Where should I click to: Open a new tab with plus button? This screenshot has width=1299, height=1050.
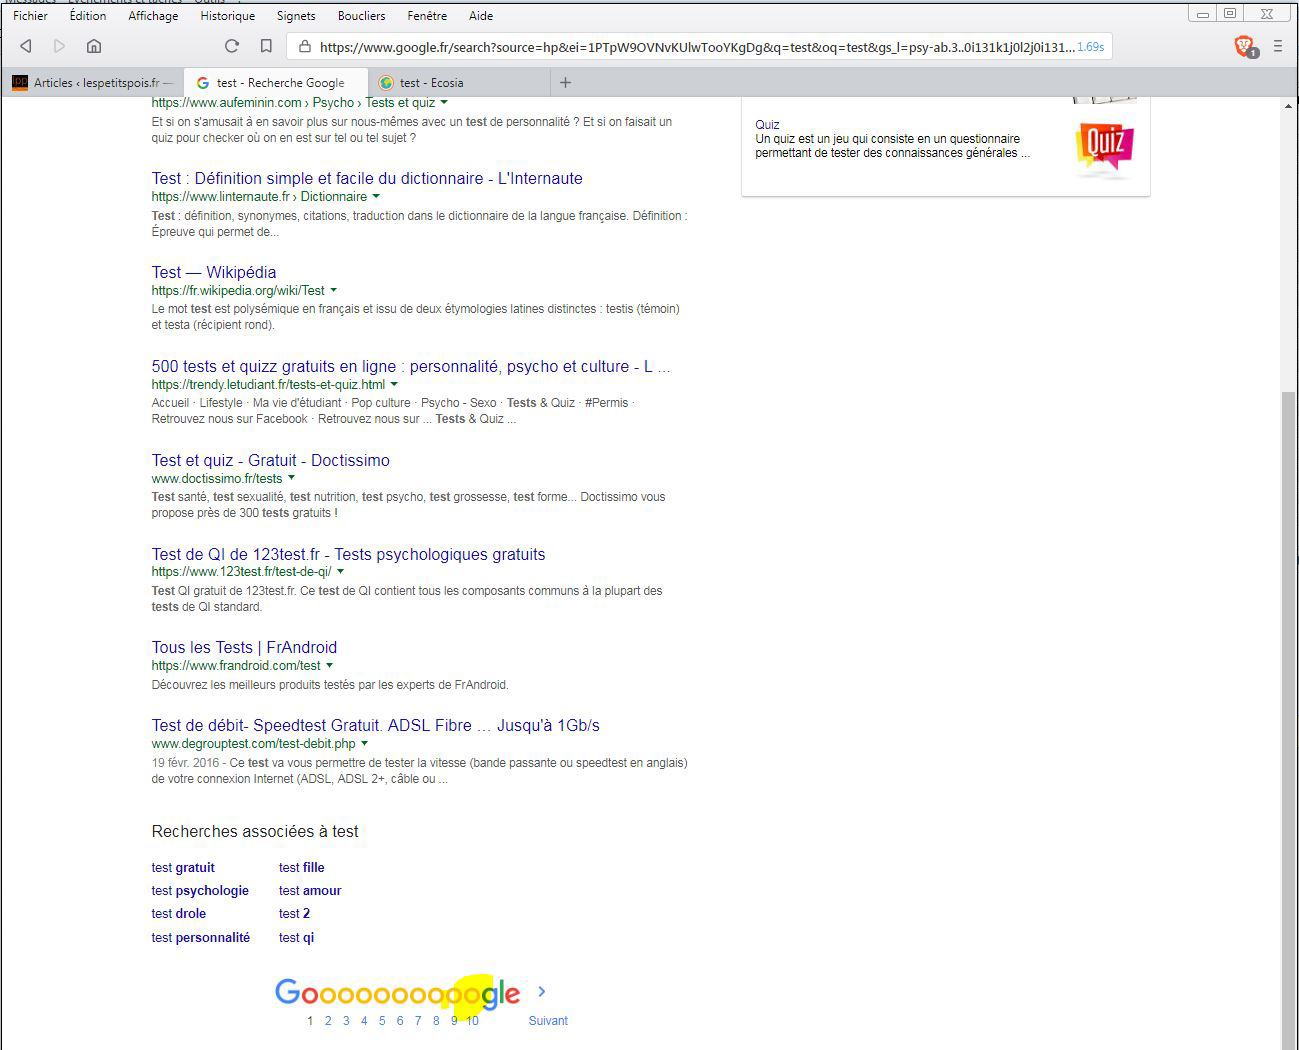coord(565,83)
